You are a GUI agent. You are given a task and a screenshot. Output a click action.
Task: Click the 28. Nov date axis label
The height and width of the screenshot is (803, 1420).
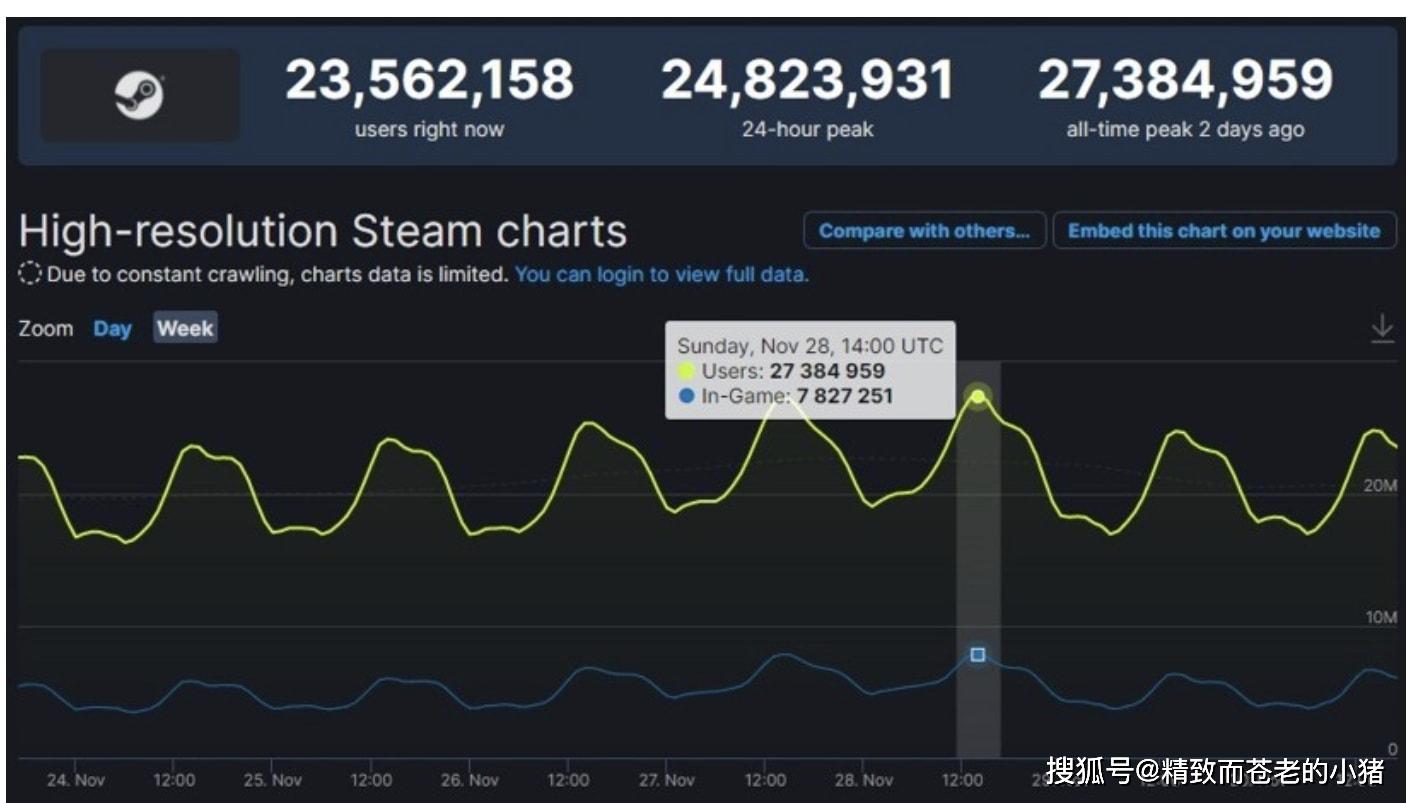(864, 780)
